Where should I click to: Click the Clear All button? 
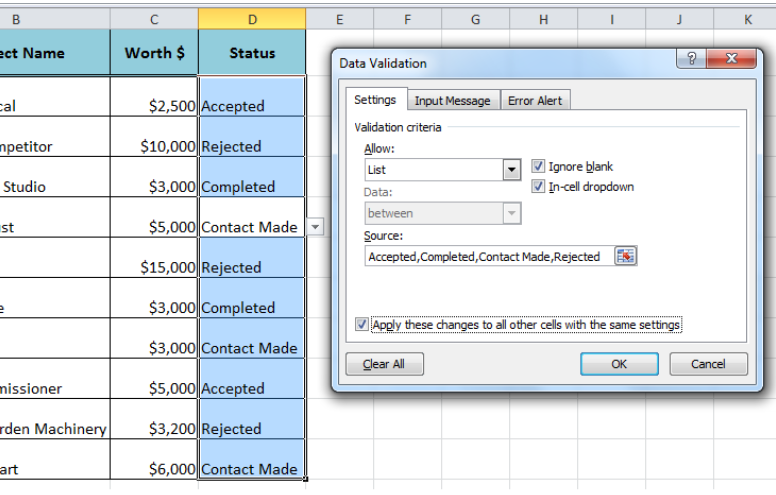(384, 364)
